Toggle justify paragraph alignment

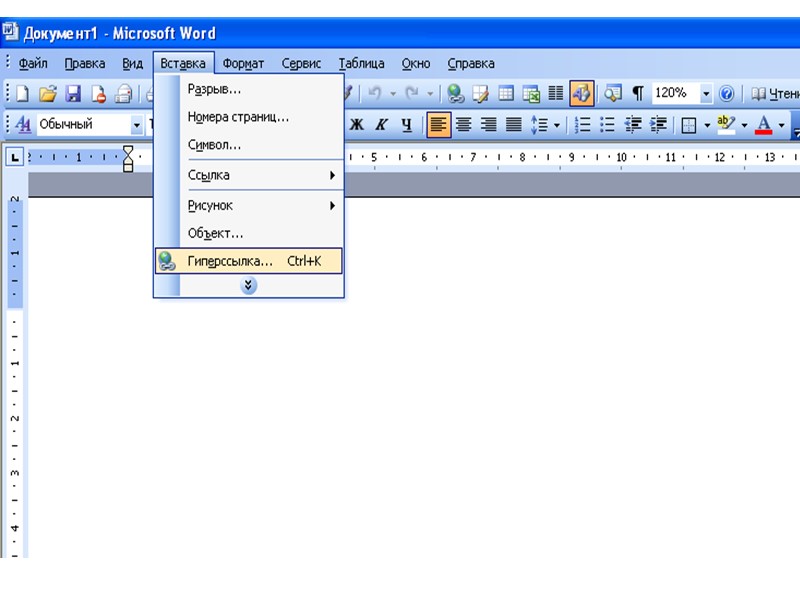coord(513,124)
